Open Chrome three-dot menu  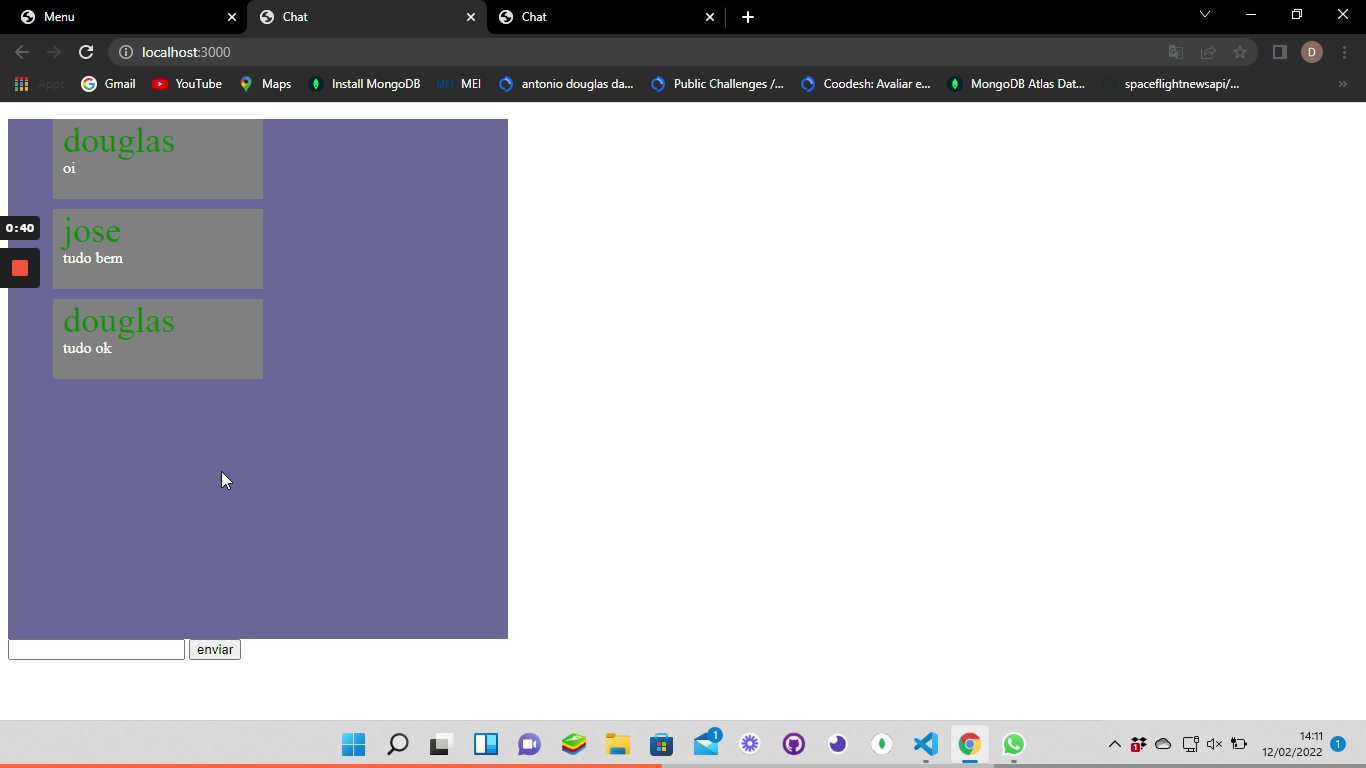click(x=1345, y=52)
